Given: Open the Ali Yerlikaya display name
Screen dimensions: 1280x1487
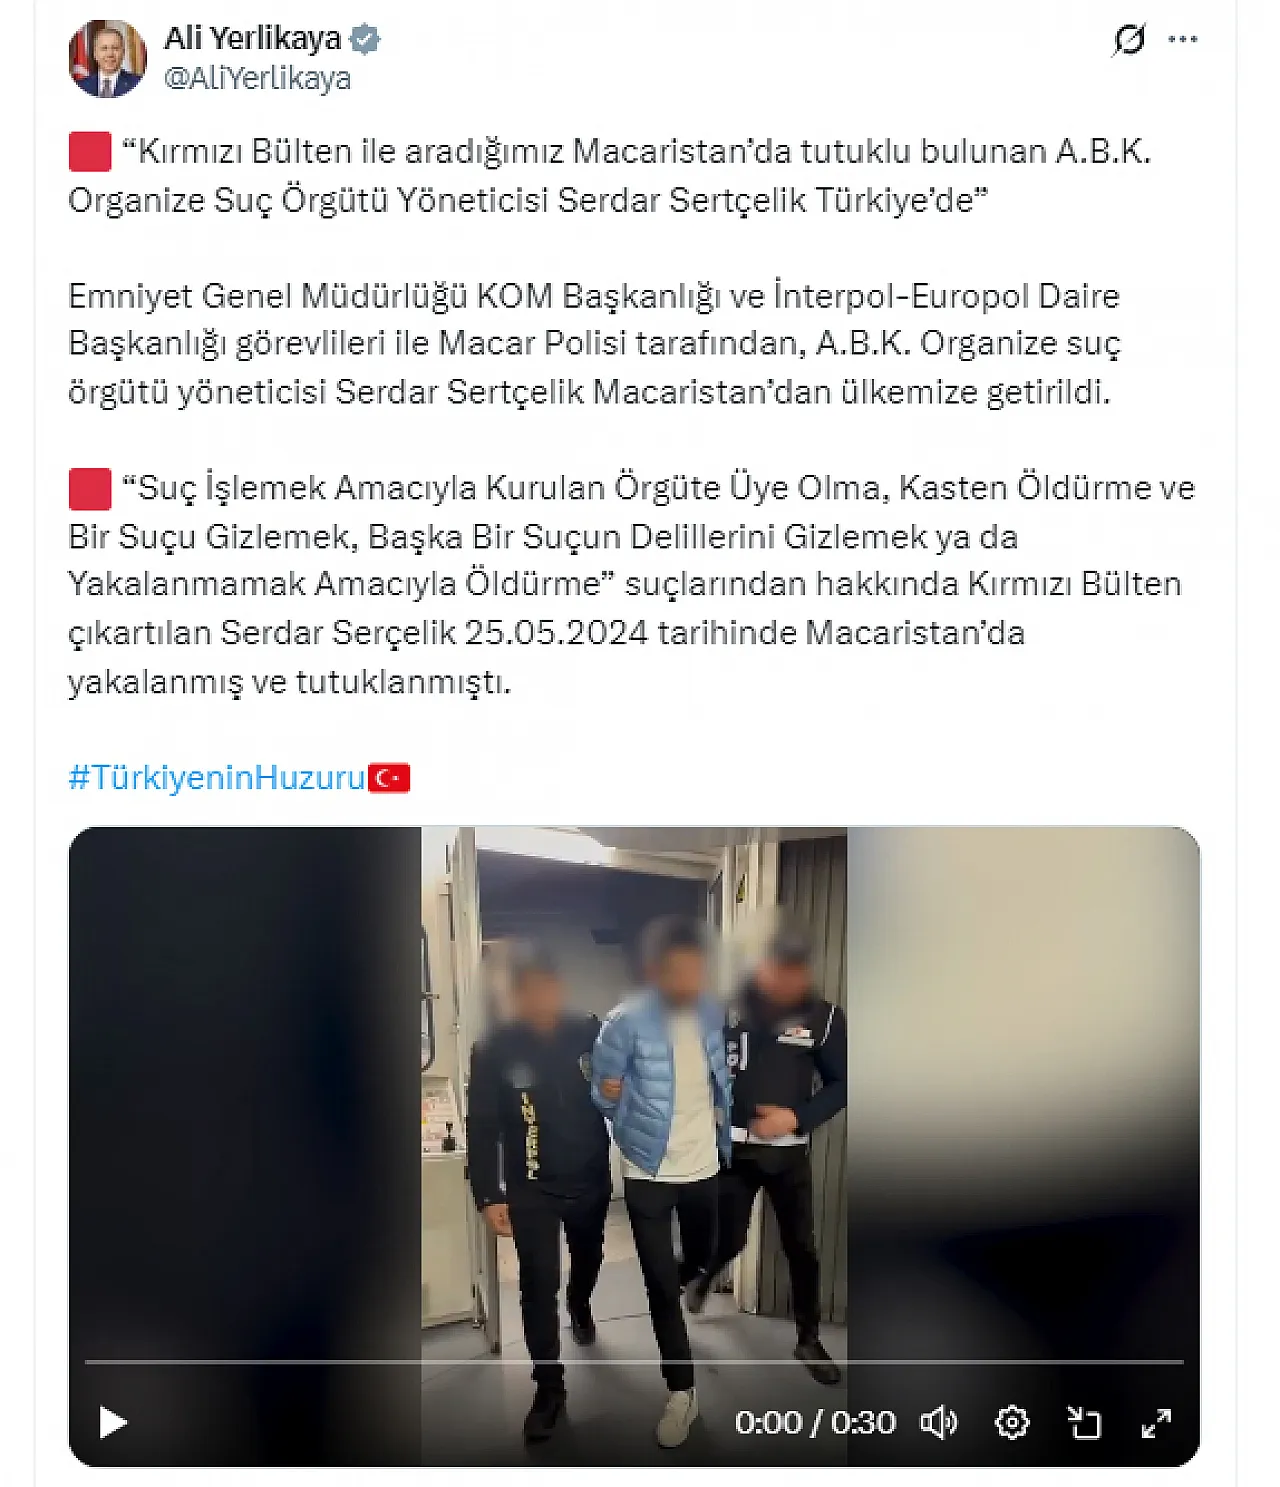Looking at the screenshot, I should click(x=253, y=39).
